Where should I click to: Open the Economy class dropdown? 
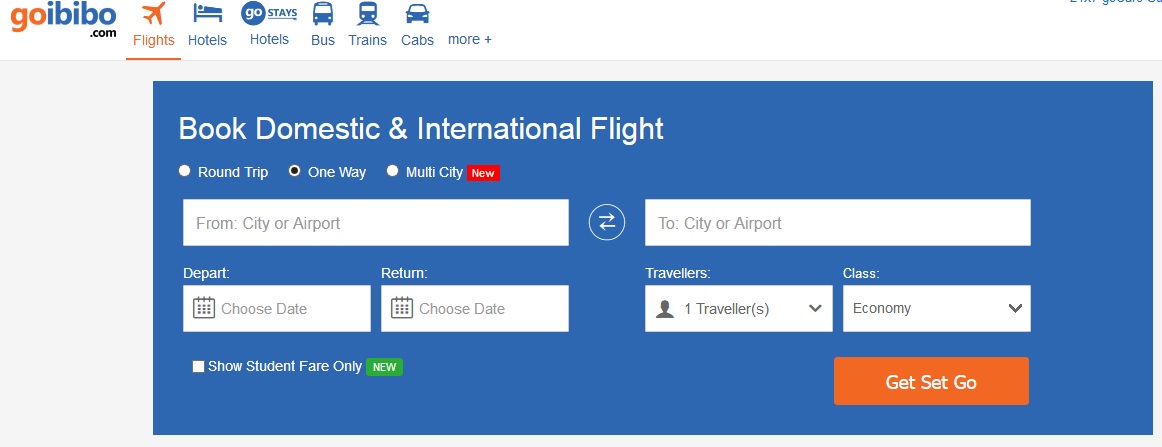point(937,308)
